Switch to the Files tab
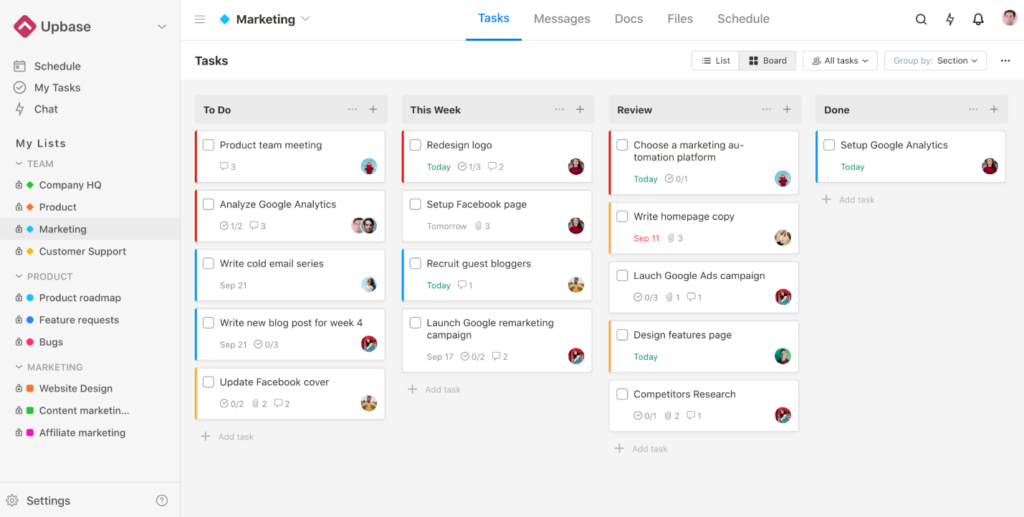The width and height of the screenshot is (1024, 517). coord(680,19)
